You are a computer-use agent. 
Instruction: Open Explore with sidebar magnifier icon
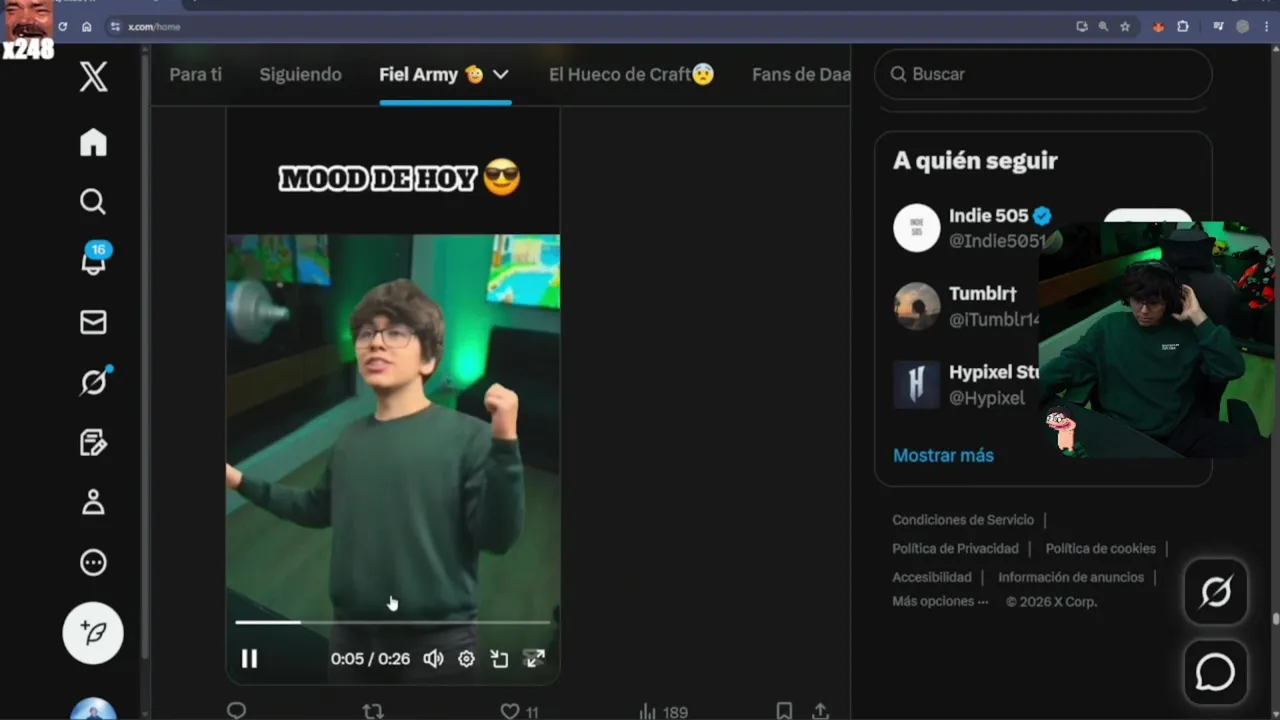[x=93, y=202]
